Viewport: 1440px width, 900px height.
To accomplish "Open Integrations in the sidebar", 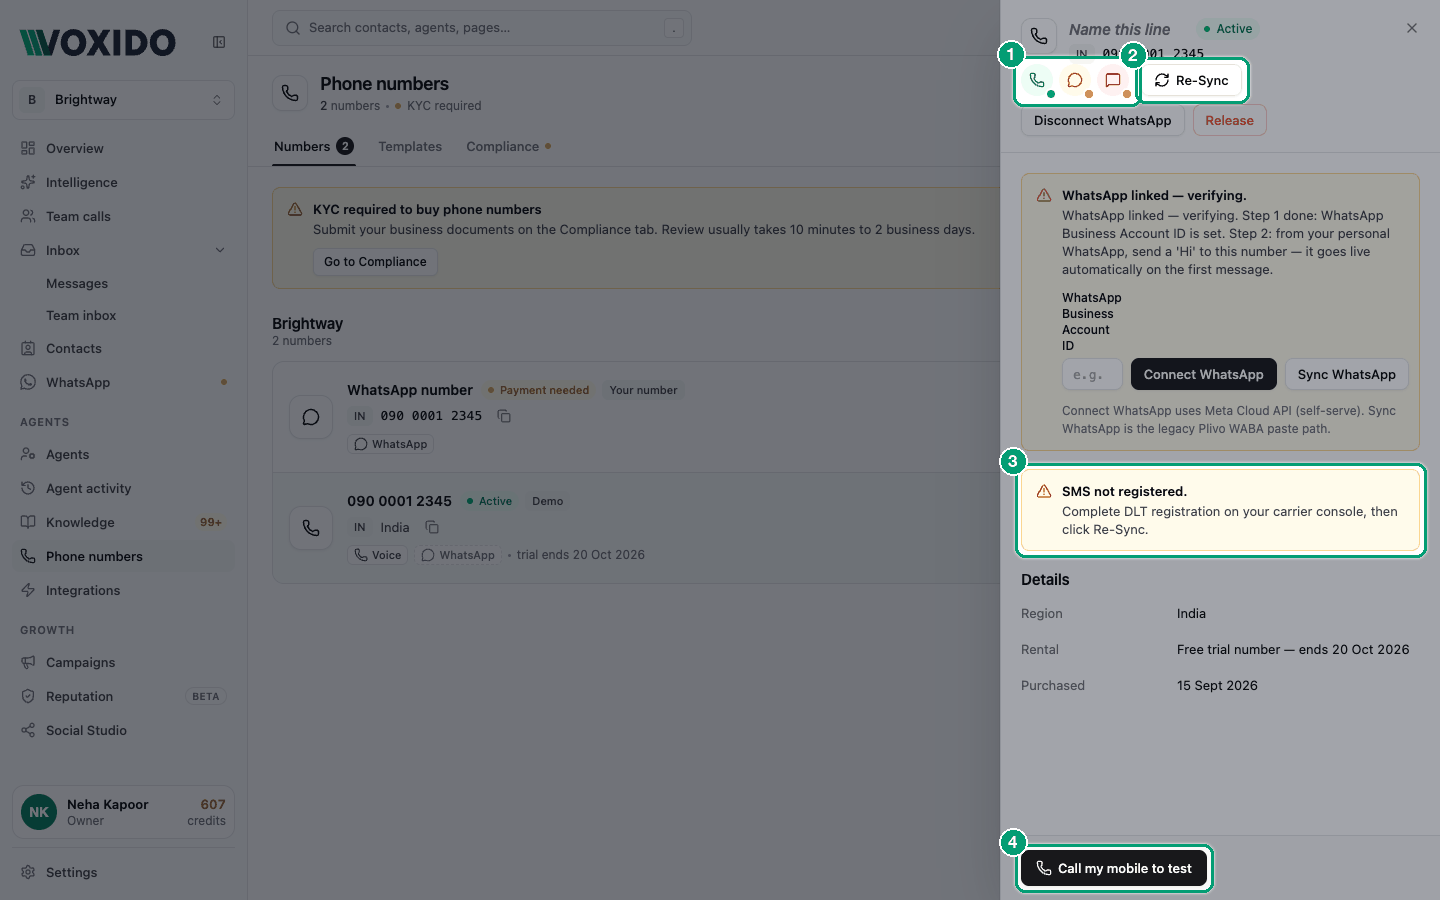I will pyautogui.click(x=124, y=590).
